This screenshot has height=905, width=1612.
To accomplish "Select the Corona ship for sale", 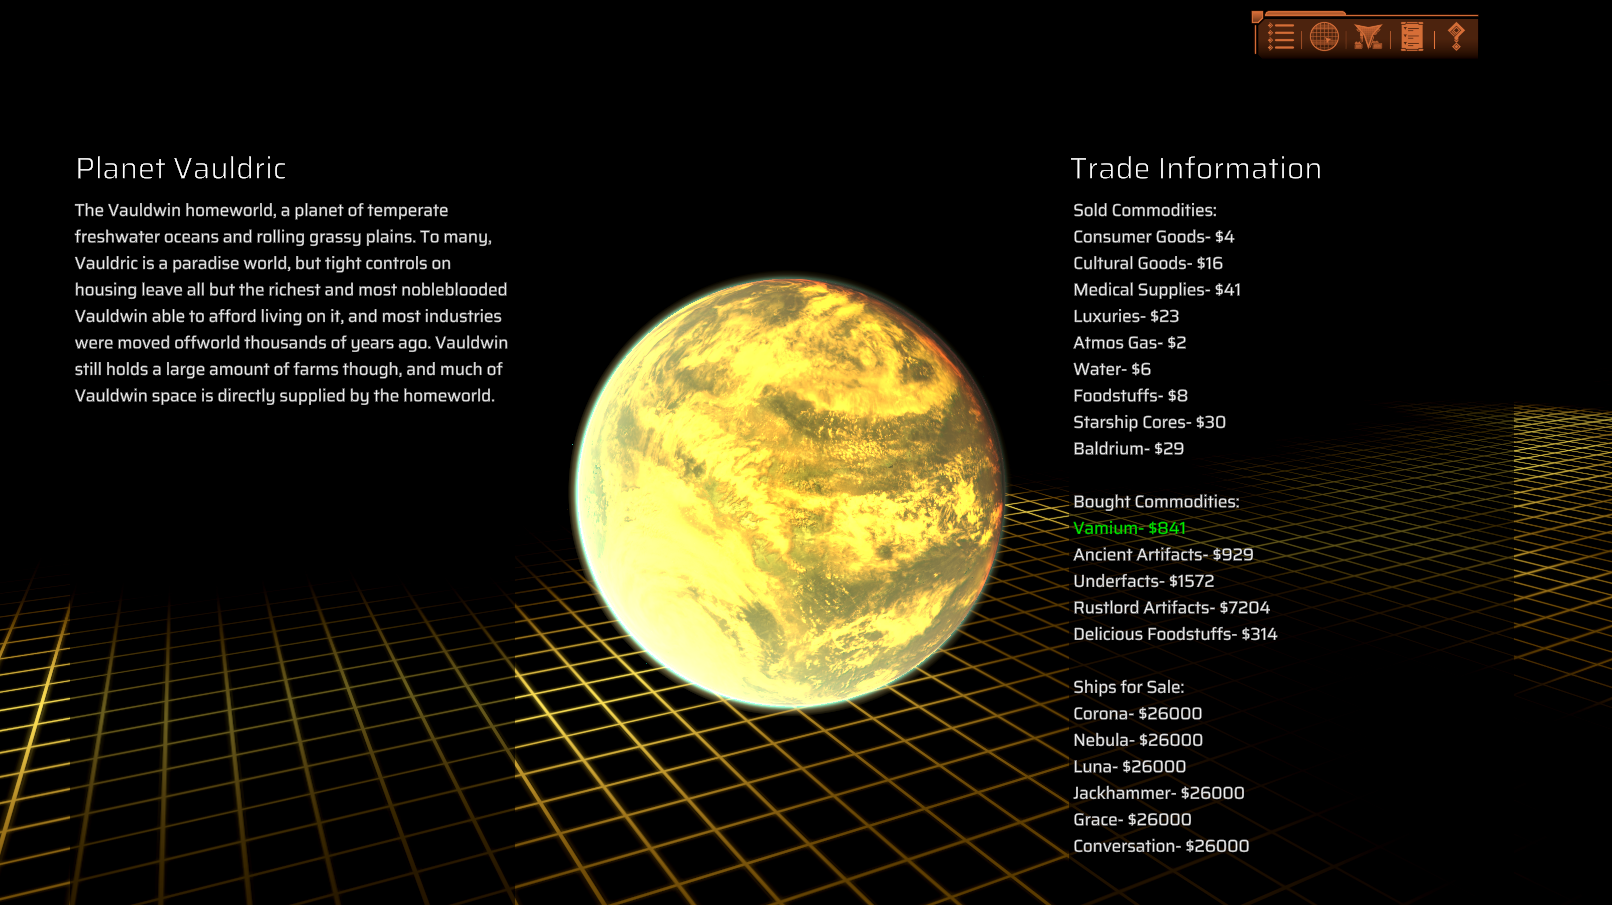I will point(1137,714).
